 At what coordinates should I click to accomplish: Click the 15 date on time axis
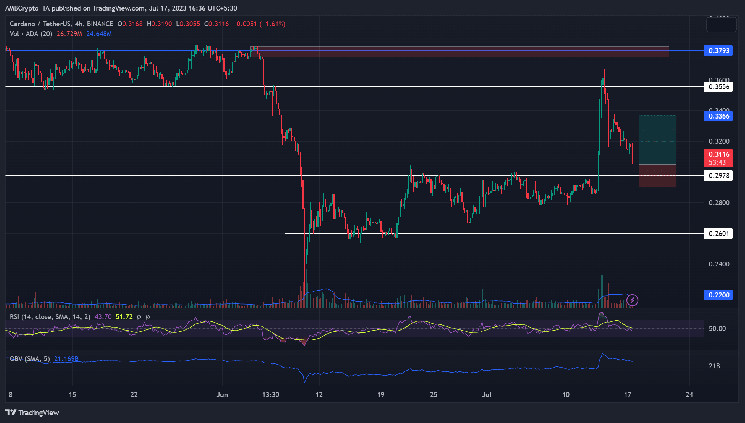pyautogui.click(x=72, y=394)
